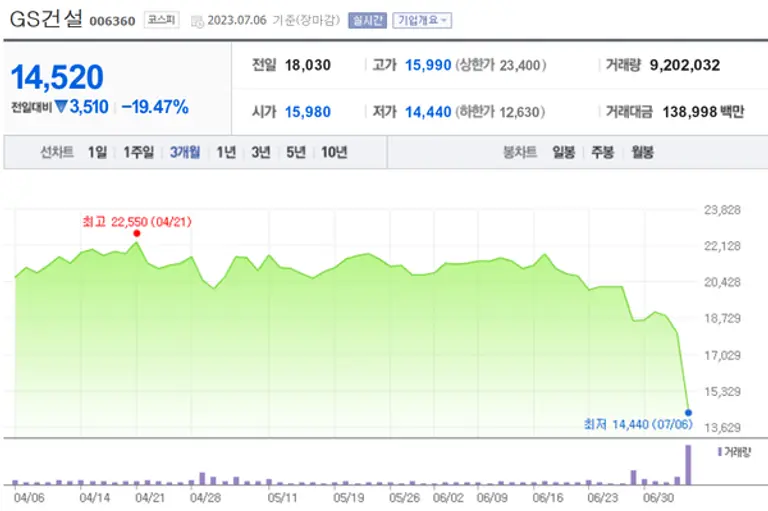Open the 기업개요 dropdown

coord(422,20)
